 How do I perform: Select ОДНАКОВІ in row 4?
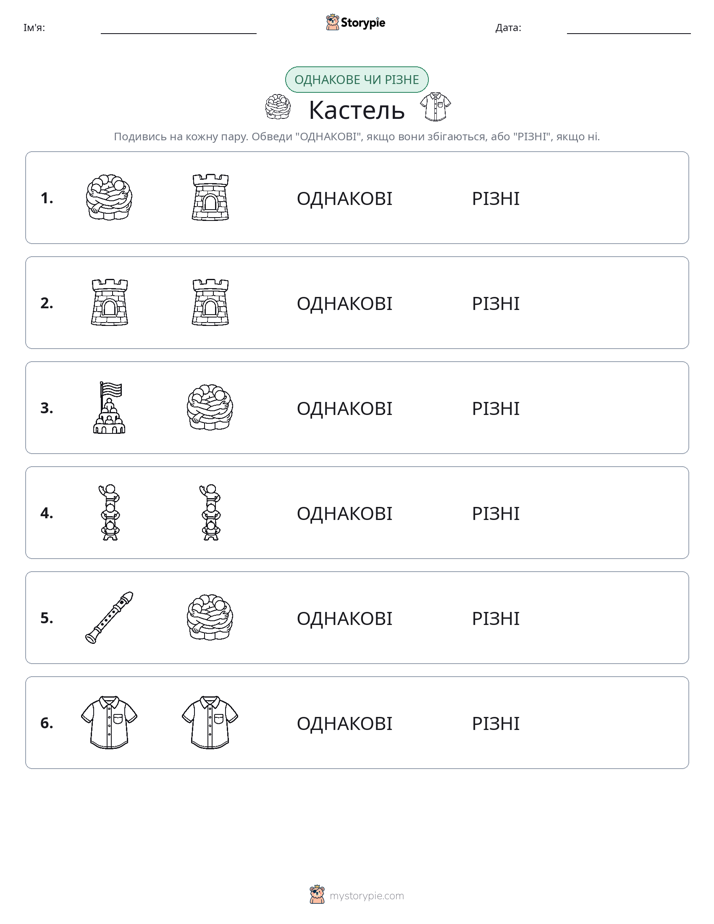click(x=344, y=513)
